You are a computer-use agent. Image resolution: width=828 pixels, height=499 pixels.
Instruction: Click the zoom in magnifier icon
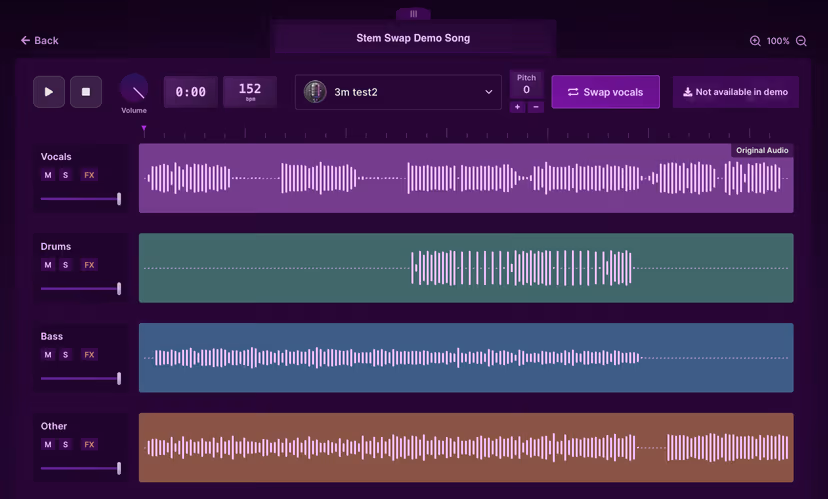point(755,41)
